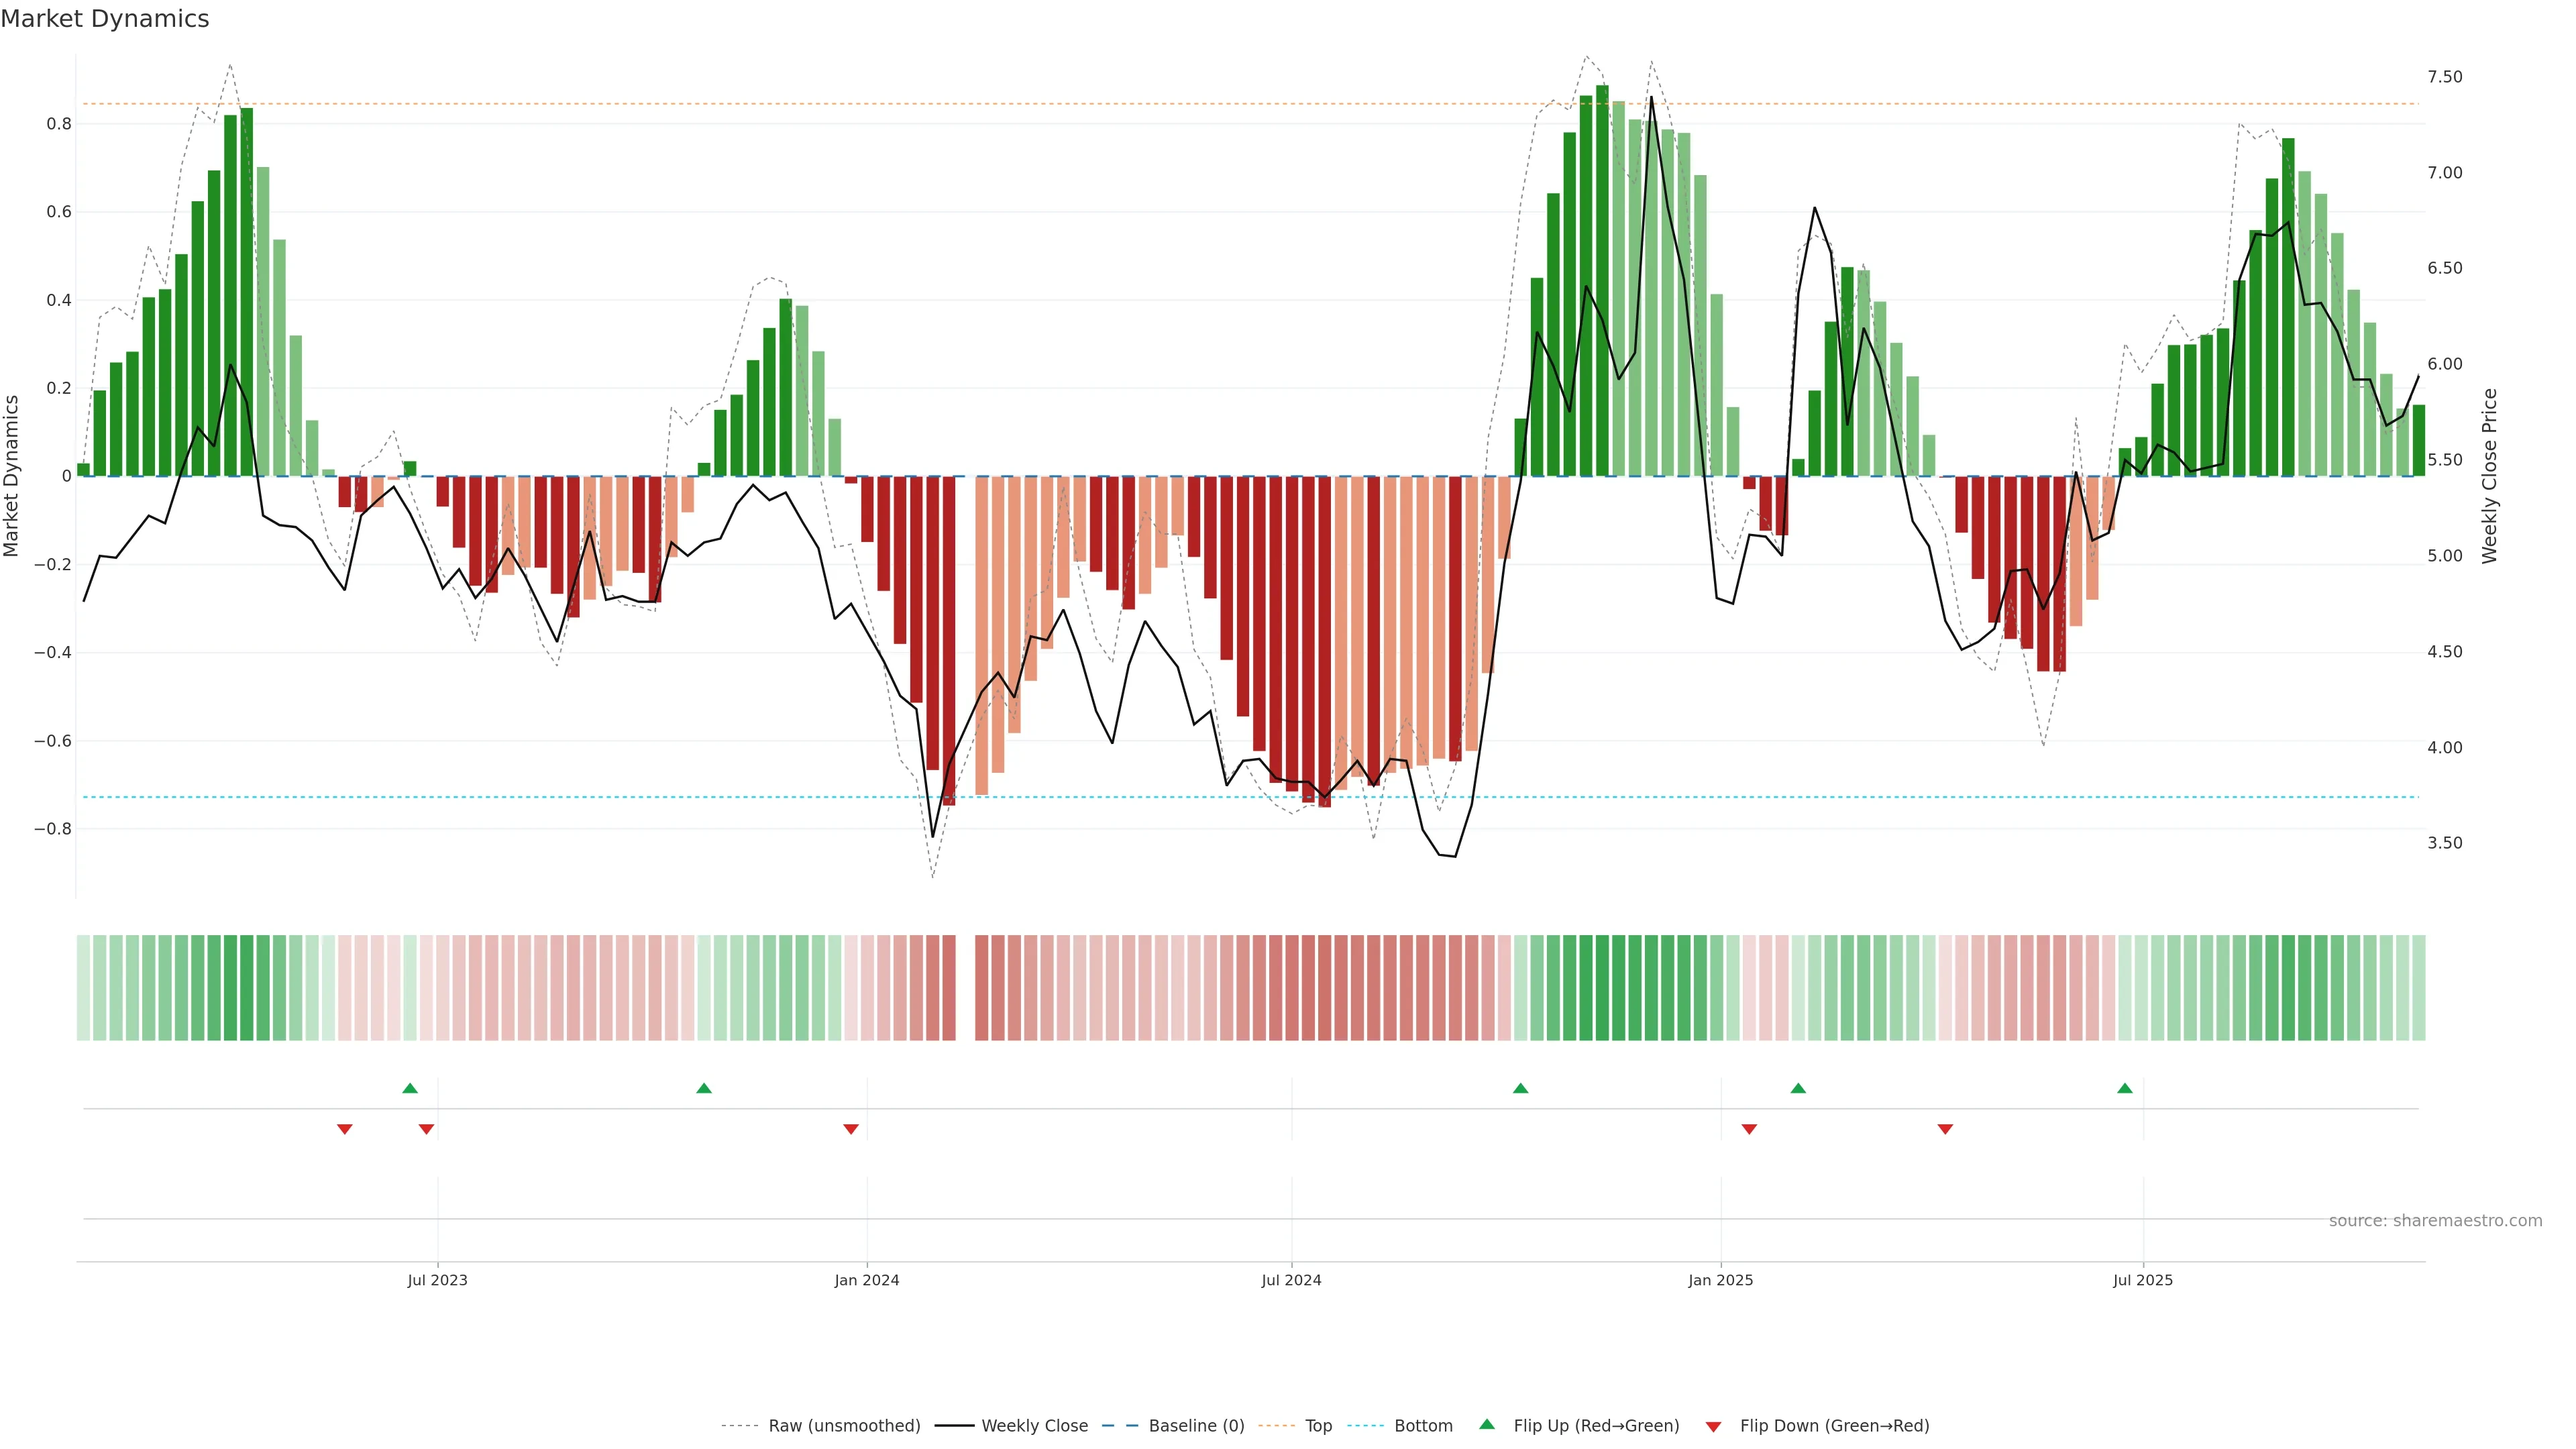Click the Jan 2024 x-axis label
Viewport: 2576px width, 1449px height.
point(867,1280)
